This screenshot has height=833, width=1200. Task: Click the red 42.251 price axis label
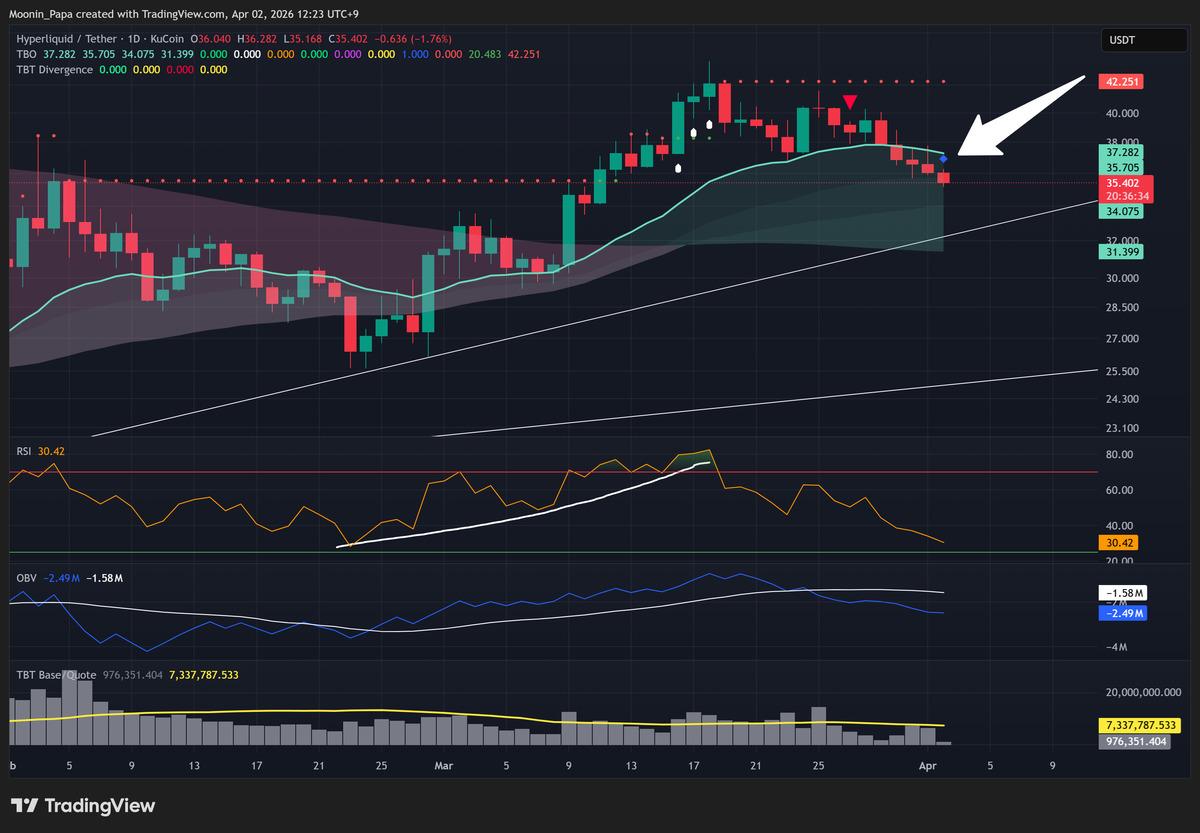(1121, 82)
